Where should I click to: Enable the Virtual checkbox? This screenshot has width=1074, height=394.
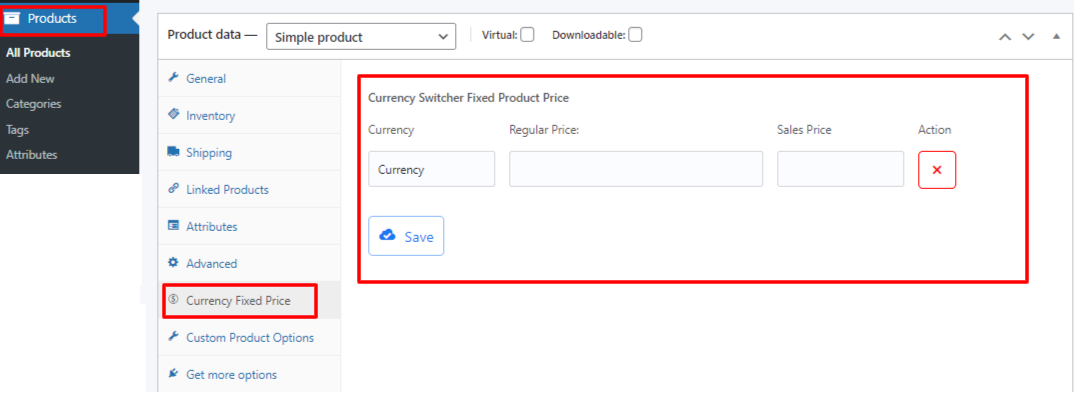[527, 34]
